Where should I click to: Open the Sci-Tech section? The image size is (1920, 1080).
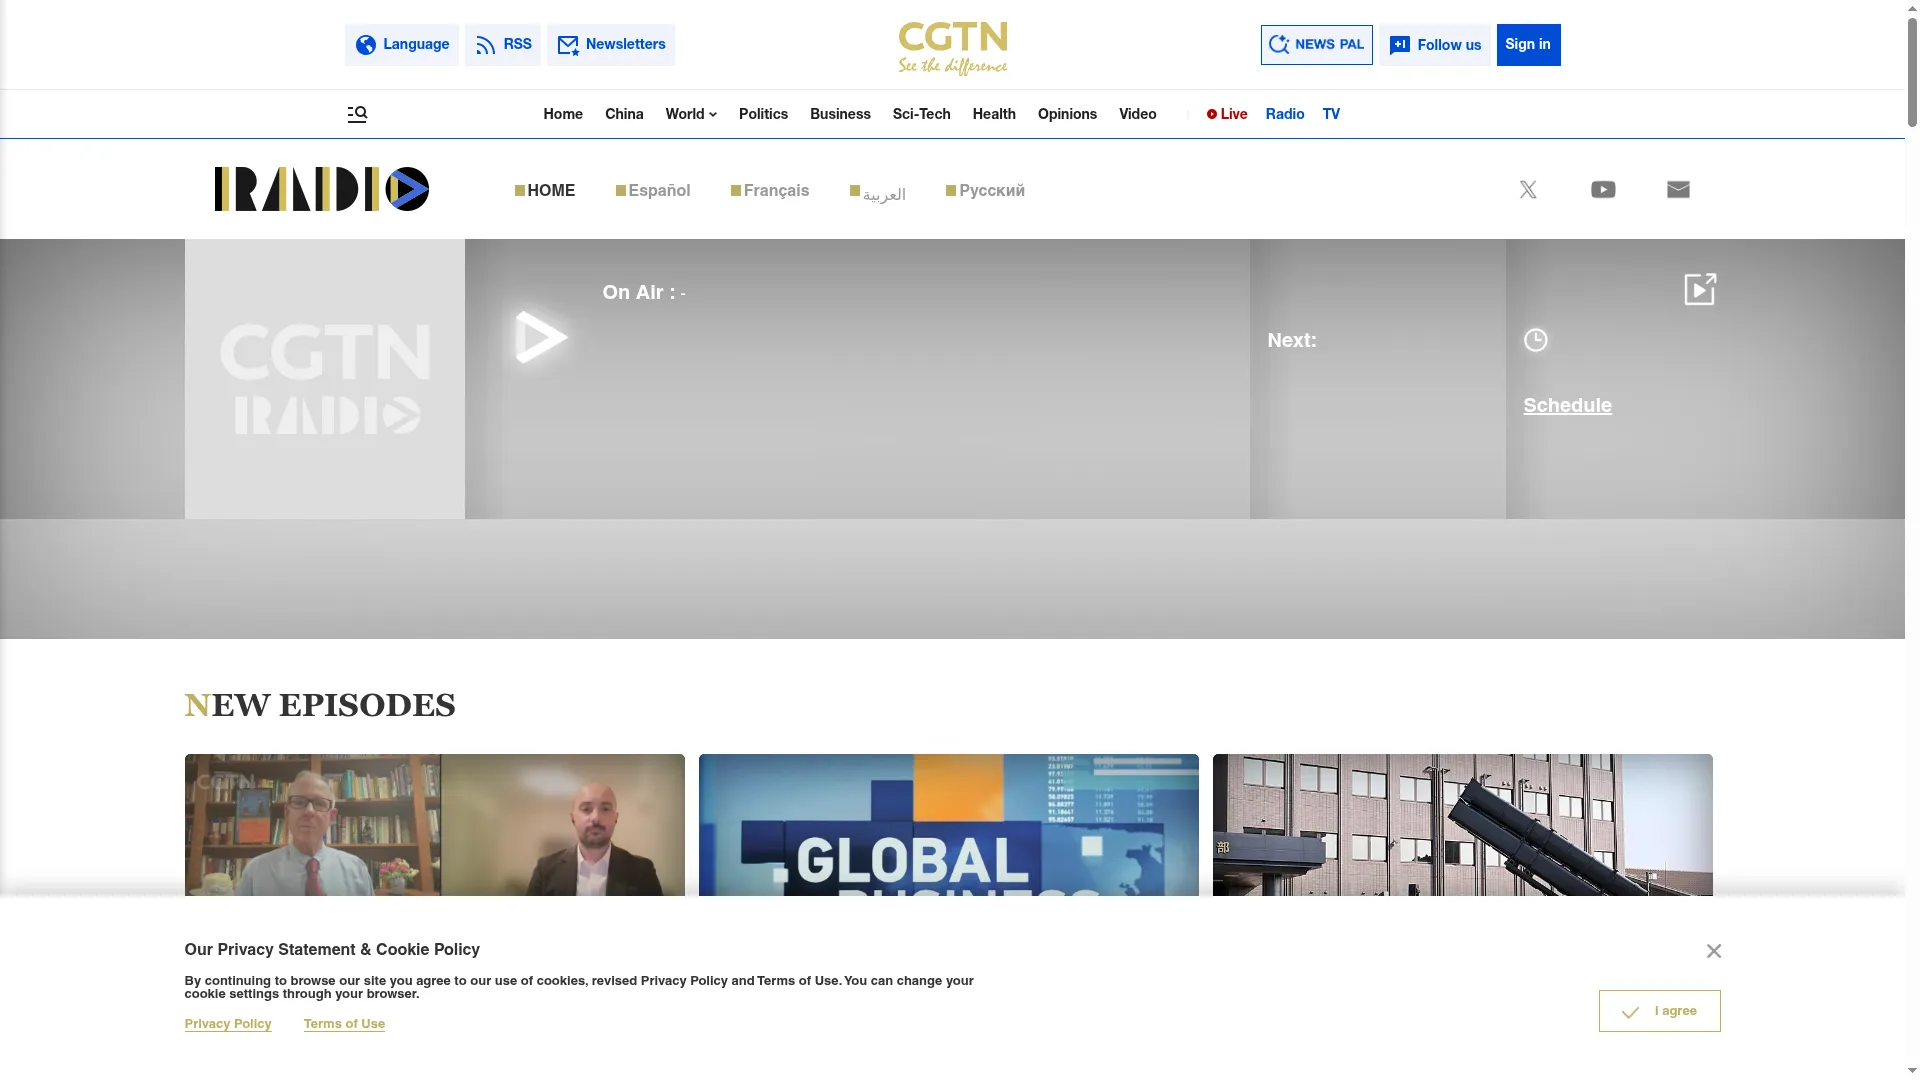921,114
